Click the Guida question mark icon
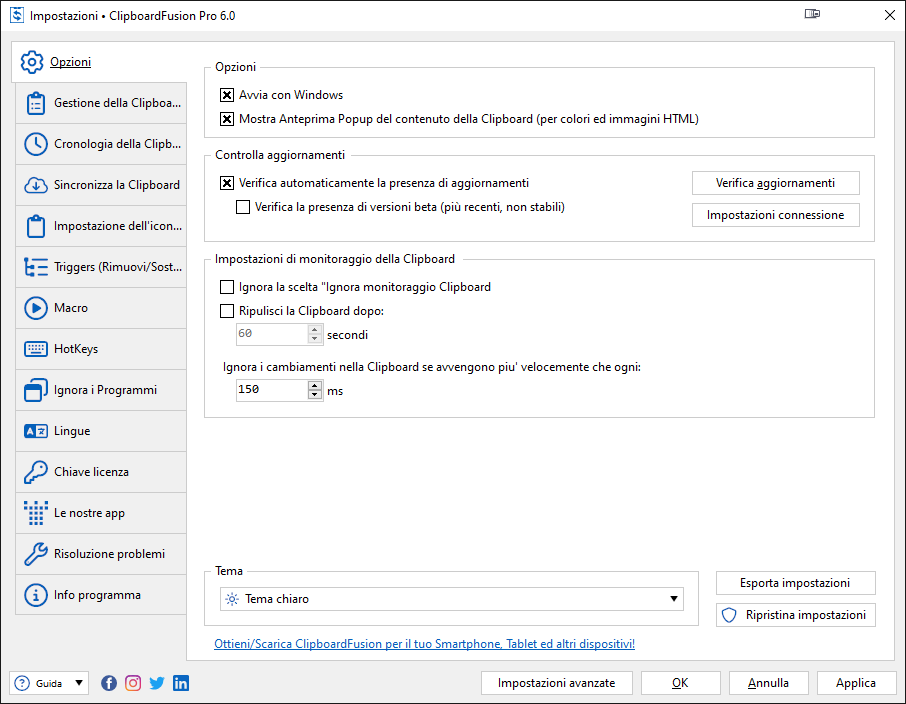Screen dimensions: 906x704 (22, 683)
